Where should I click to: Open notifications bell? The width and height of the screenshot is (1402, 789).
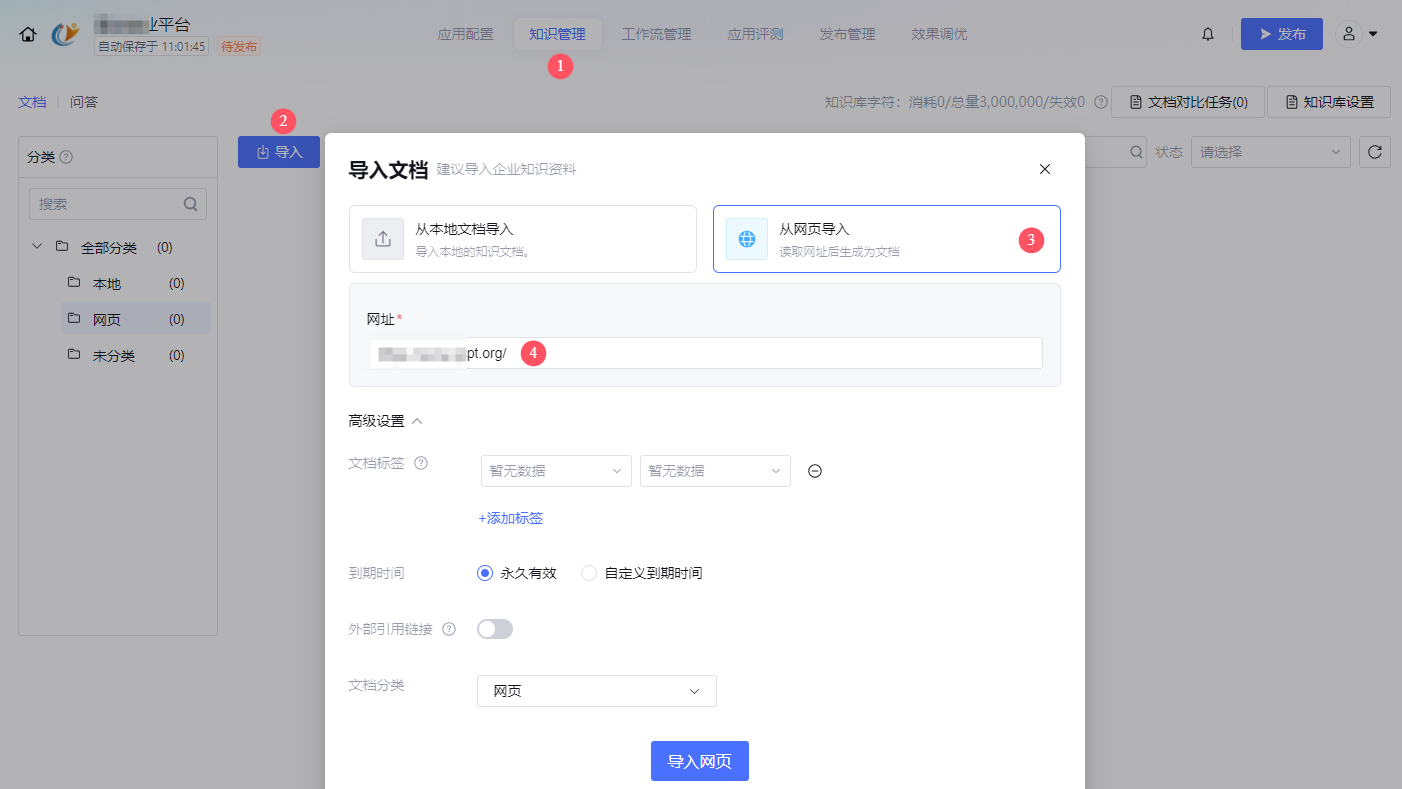1208,34
